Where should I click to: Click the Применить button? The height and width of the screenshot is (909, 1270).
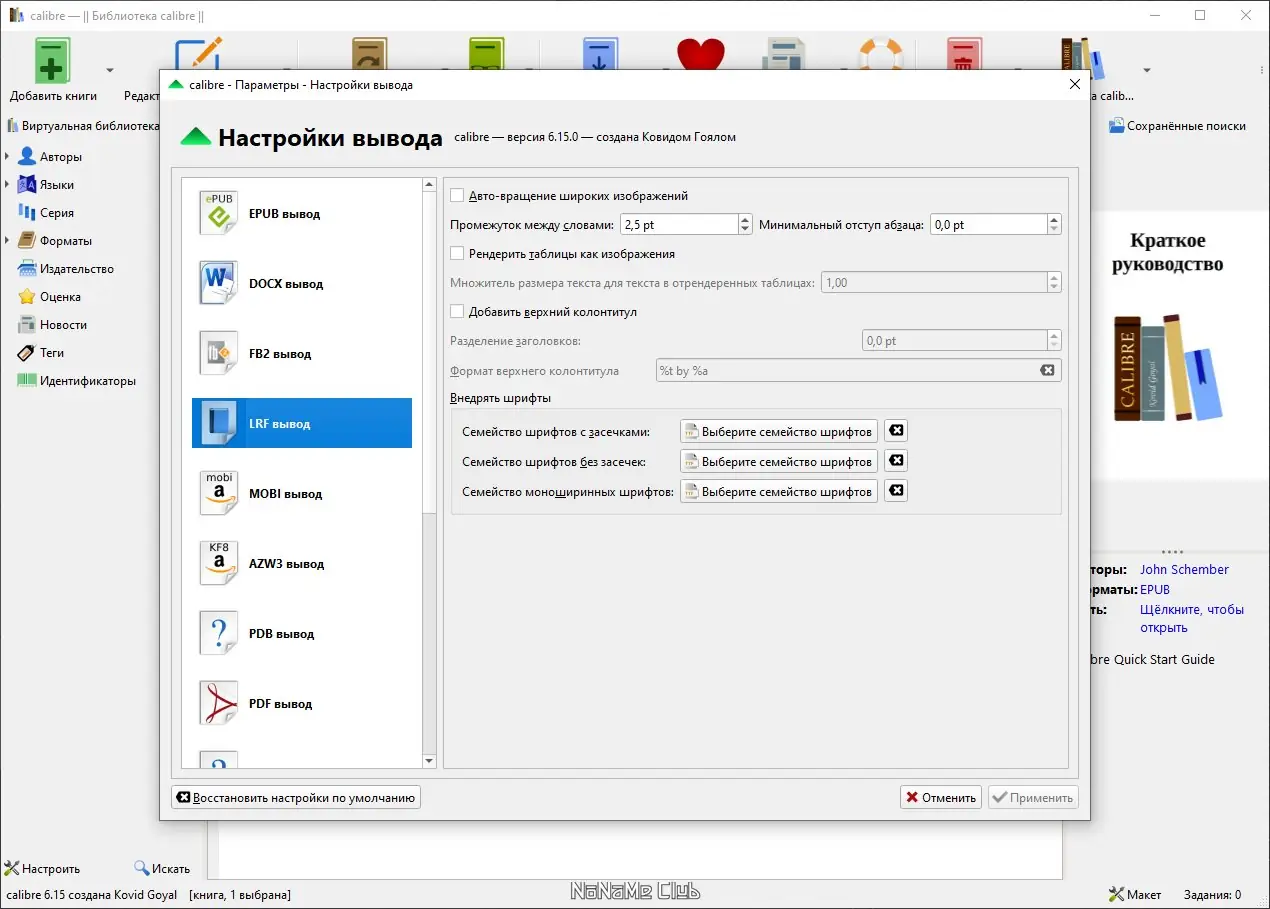[x=1033, y=797]
